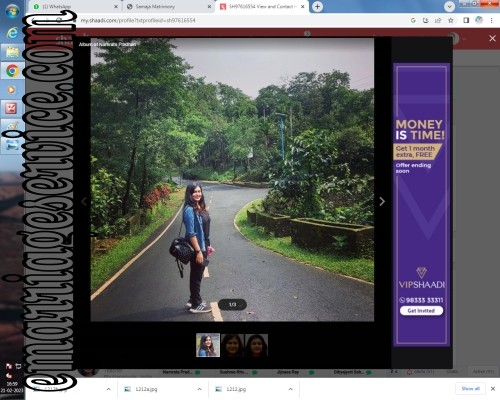Bookmark this page with star icon

[x=451, y=20]
